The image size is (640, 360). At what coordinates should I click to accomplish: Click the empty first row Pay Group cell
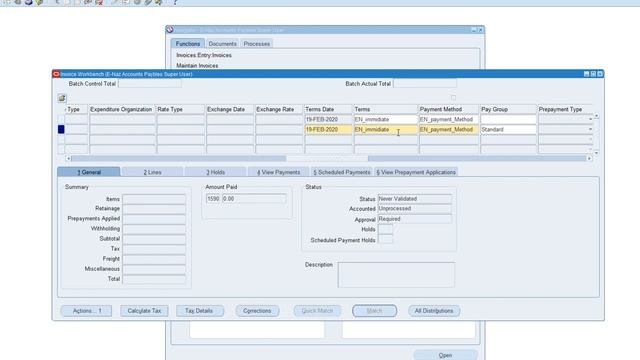pyautogui.click(x=508, y=119)
